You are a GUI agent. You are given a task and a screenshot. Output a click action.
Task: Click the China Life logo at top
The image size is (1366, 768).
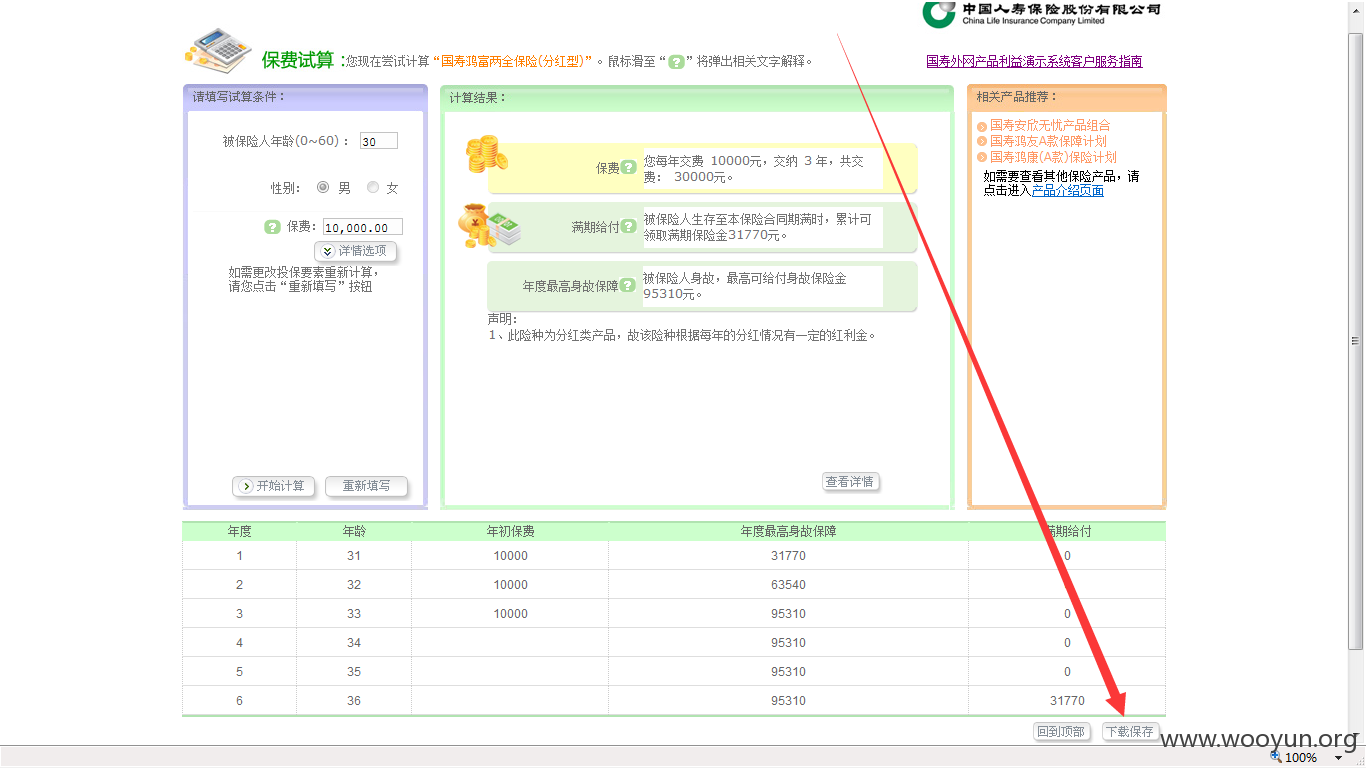pos(1041,13)
